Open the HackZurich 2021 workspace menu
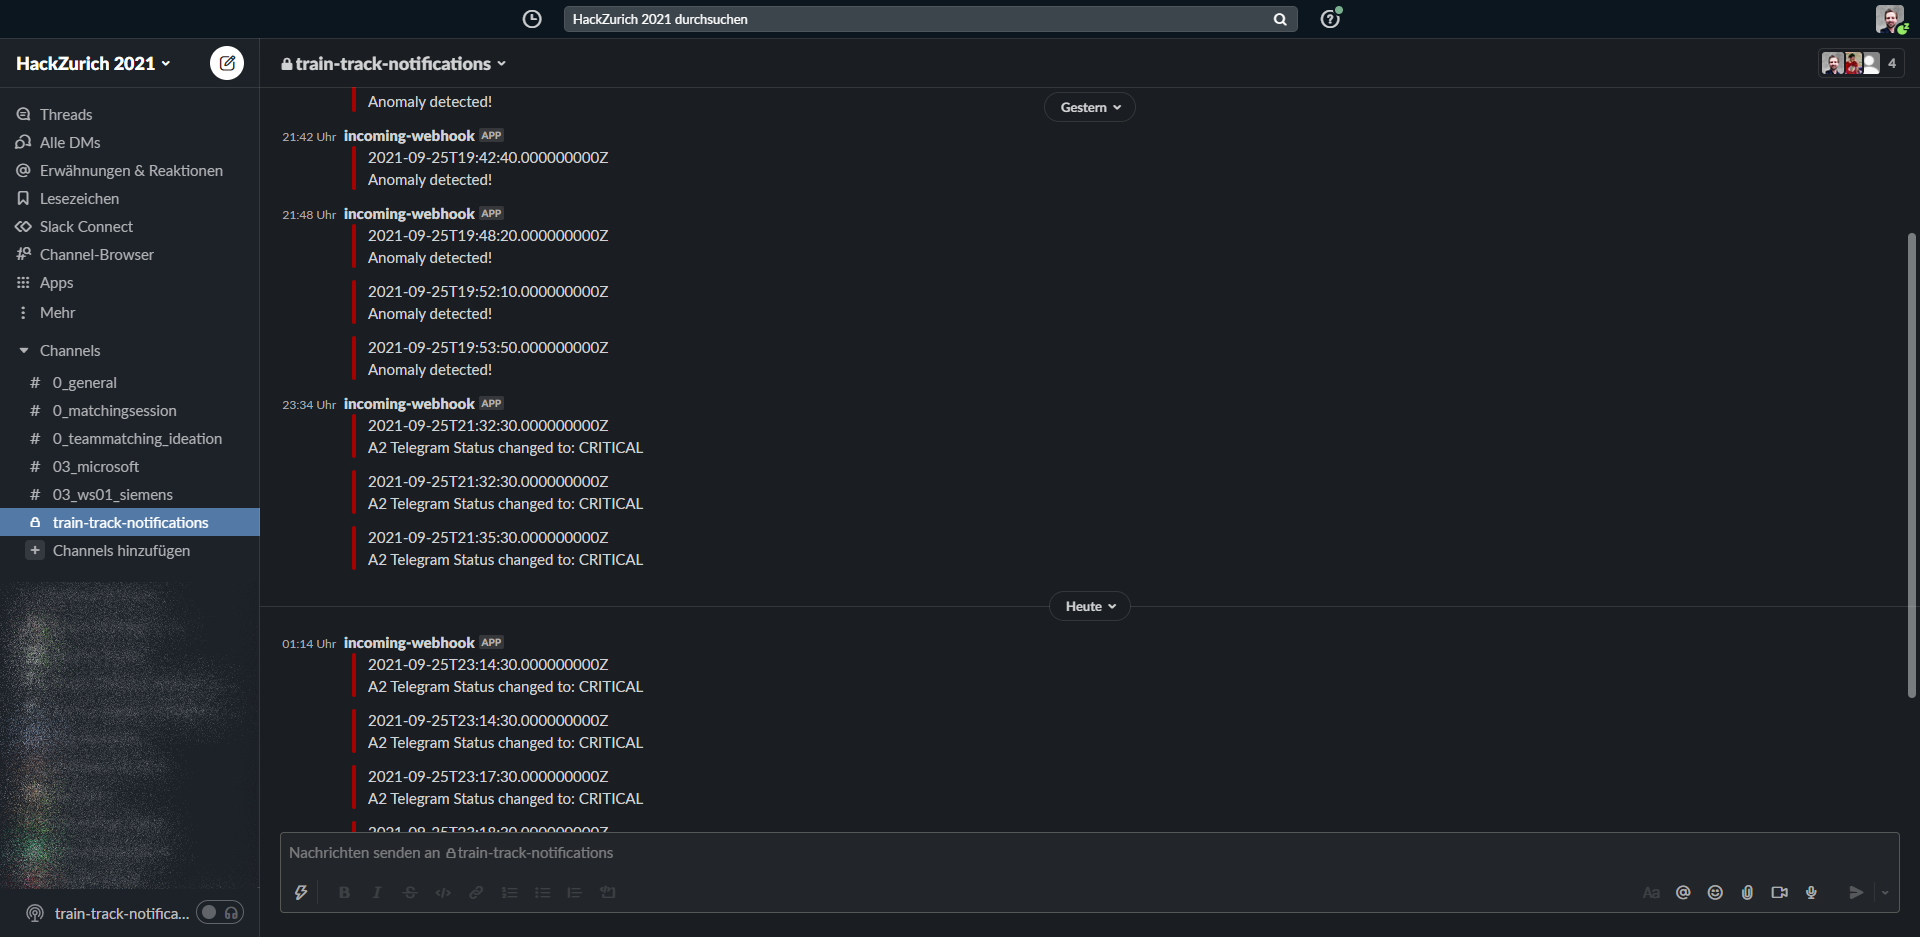Screen dimensions: 1920x937 tap(93, 63)
